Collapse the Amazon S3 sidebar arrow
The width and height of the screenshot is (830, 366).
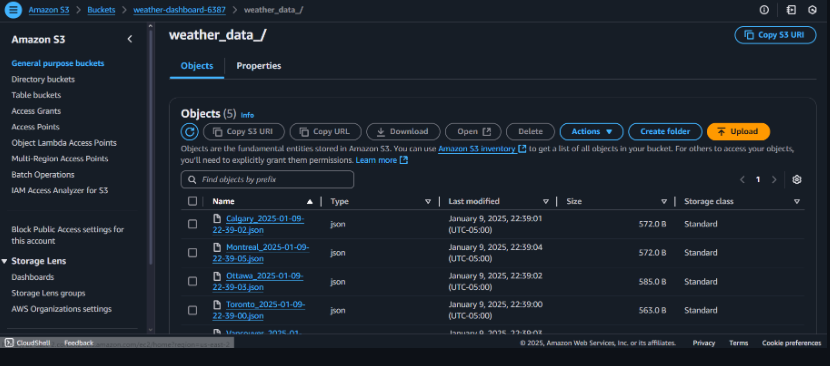pos(130,39)
